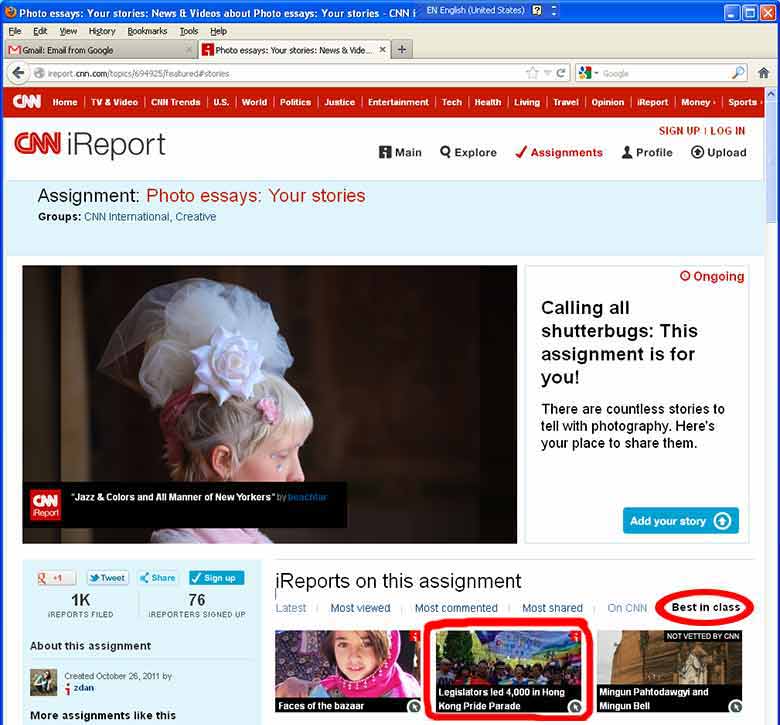Open the View menu
This screenshot has width=780, height=725.
[x=68, y=31]
